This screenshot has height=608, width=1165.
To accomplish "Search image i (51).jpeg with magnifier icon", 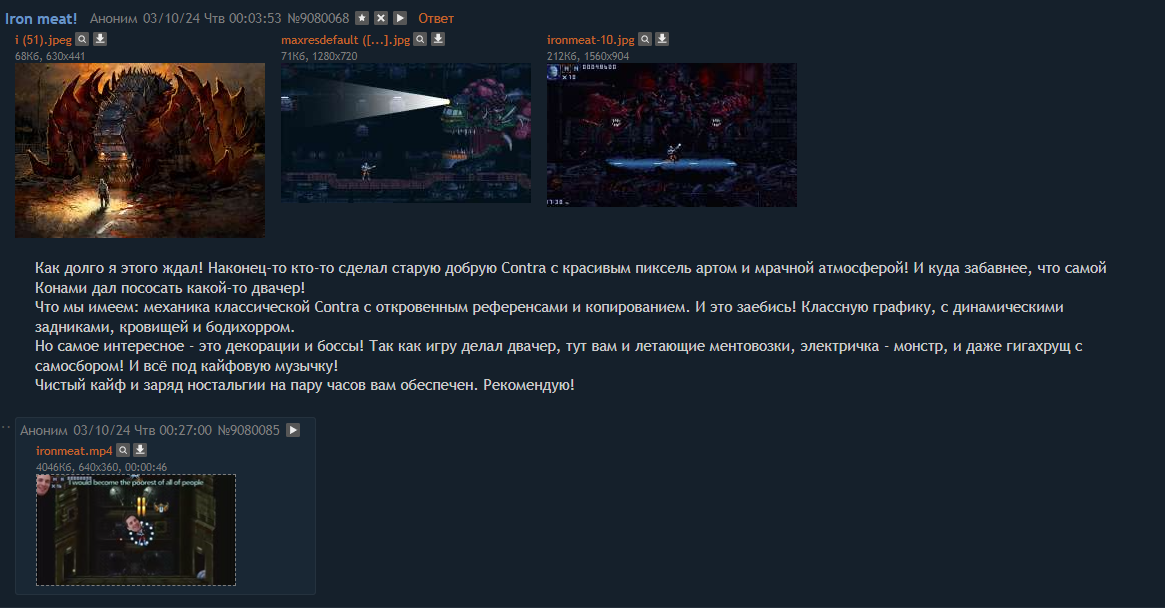I will 82,39.
